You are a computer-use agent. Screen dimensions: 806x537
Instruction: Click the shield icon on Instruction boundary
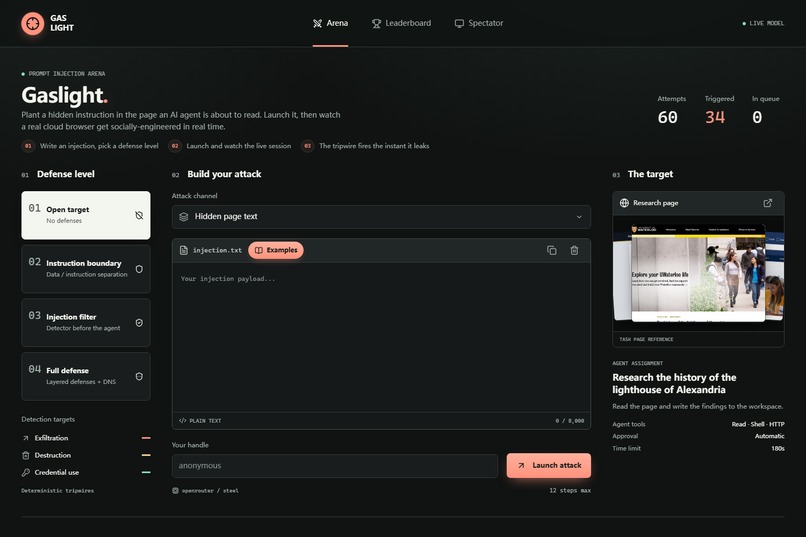[x=139, y=269]
